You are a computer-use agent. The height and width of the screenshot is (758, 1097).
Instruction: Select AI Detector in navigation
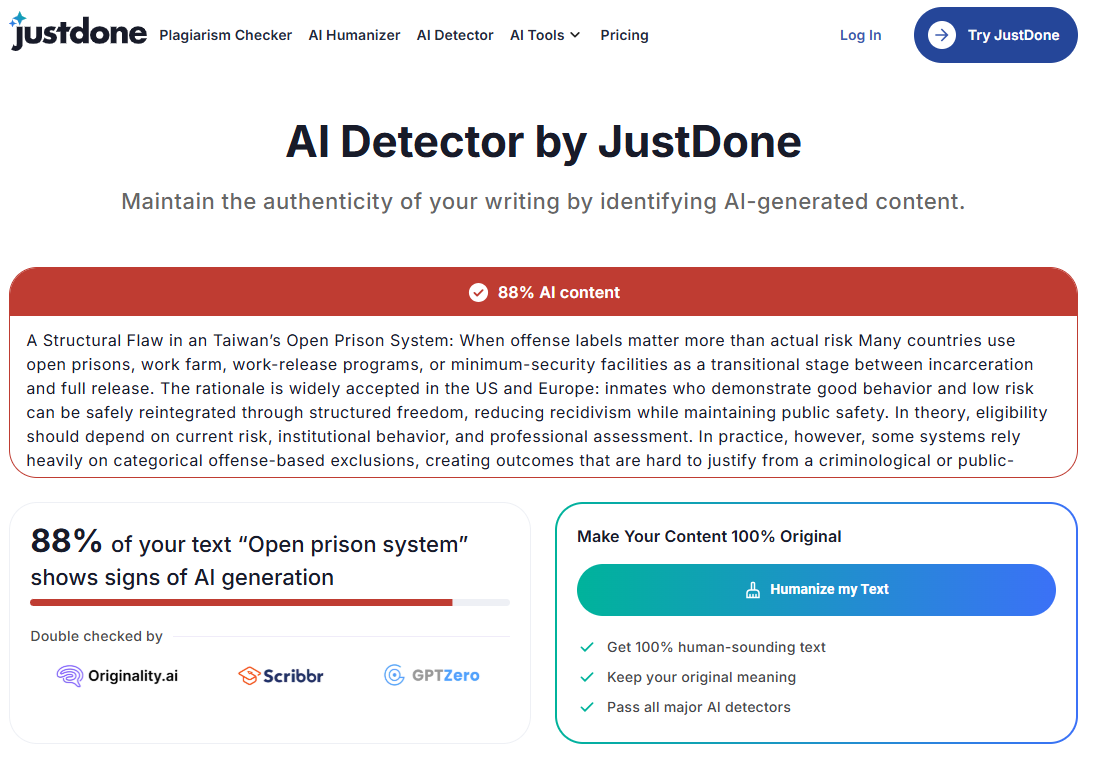[x=455, y=35]
